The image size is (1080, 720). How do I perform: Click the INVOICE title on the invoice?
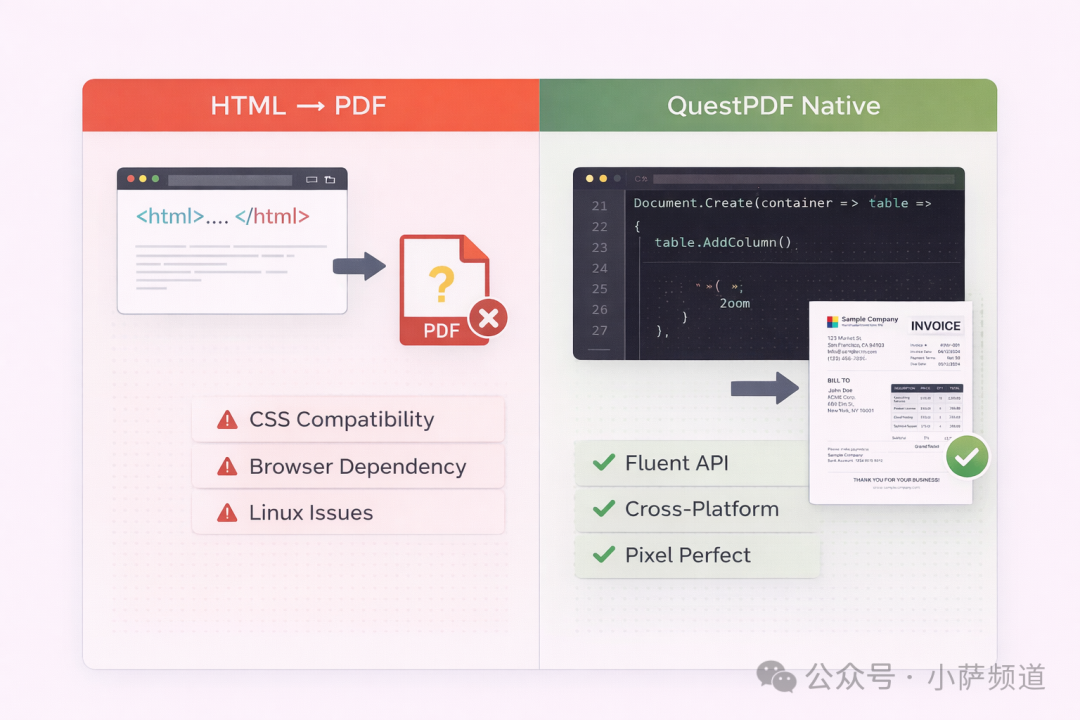(x=935, y=326)
